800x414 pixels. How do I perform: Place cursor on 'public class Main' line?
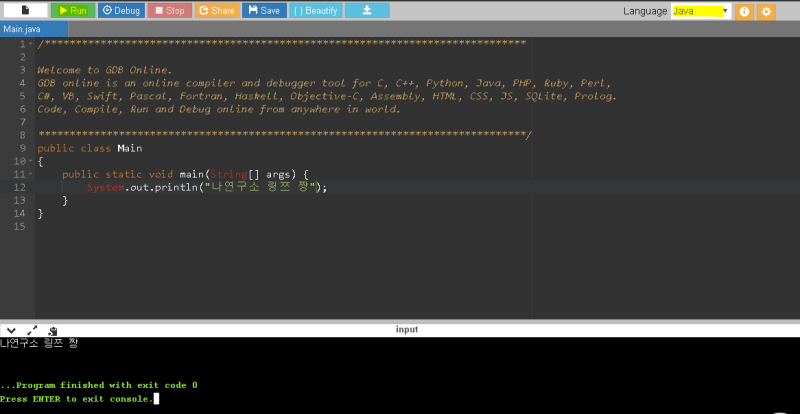coord(90,149)
